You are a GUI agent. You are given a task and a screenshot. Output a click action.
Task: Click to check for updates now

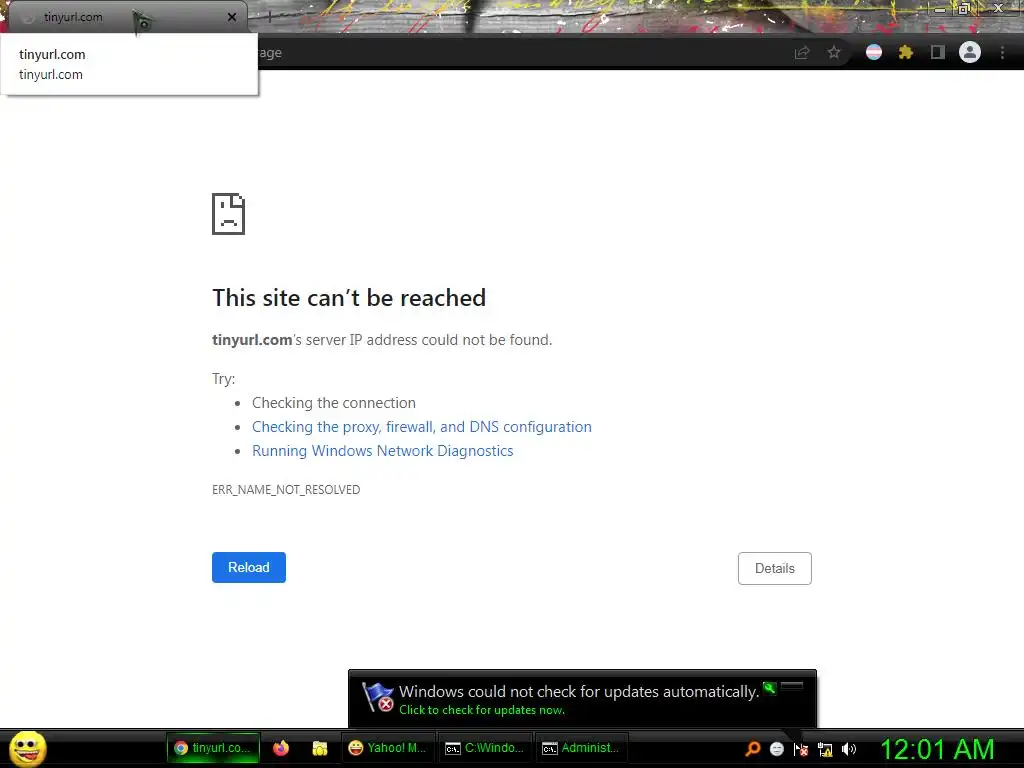tap(482, 710)
